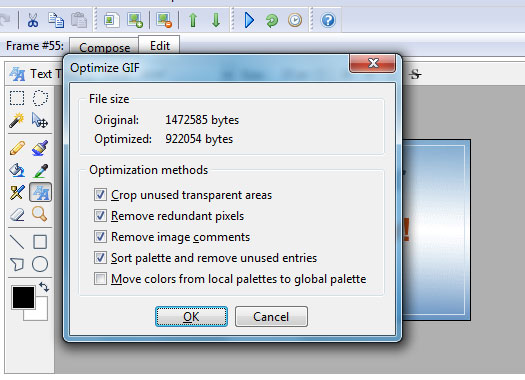
Task: Select the freeform lasso selection tool
Action: click(x=40, y=98)
